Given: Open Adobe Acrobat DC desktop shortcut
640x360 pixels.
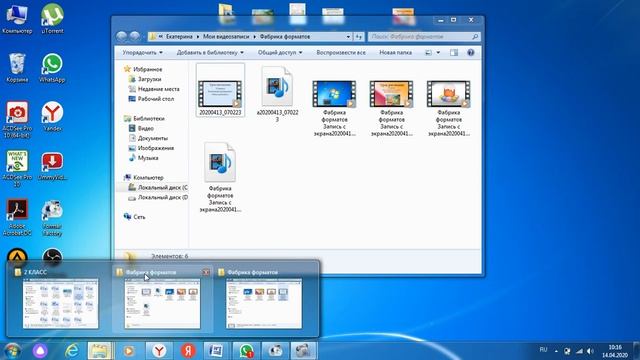Looking at the screenshot, I should [x=17, y=217].
